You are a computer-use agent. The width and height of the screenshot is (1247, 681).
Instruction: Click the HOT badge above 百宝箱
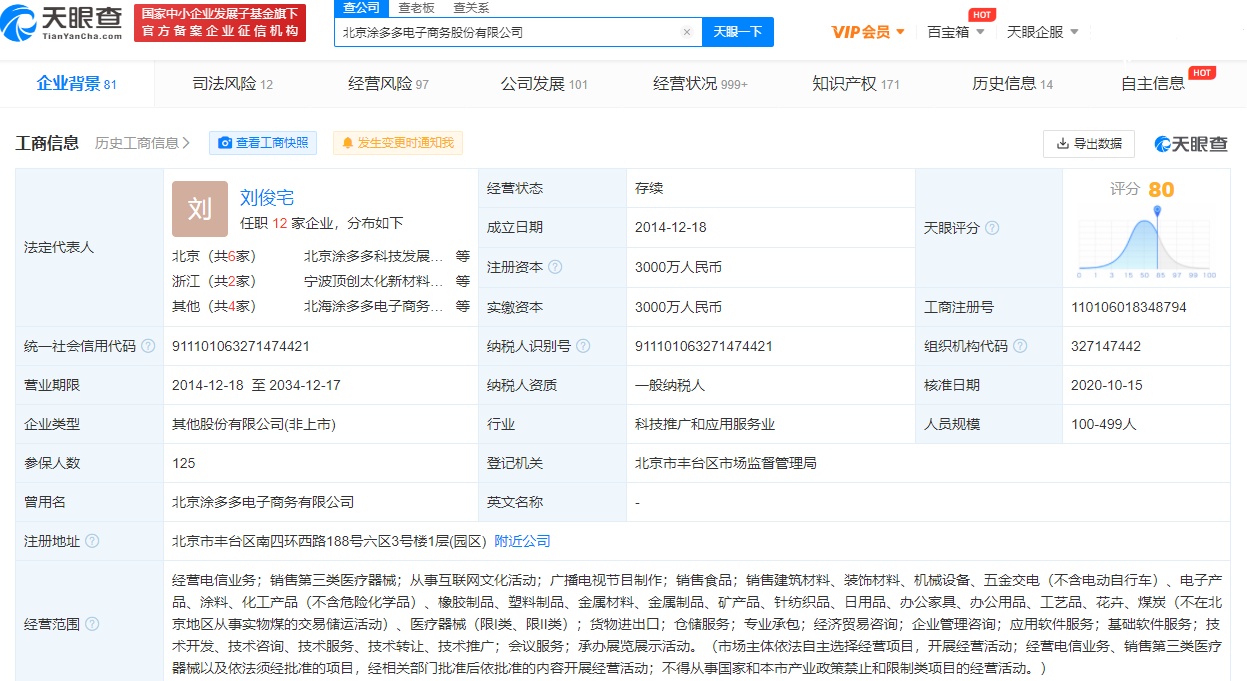(982, 14)
